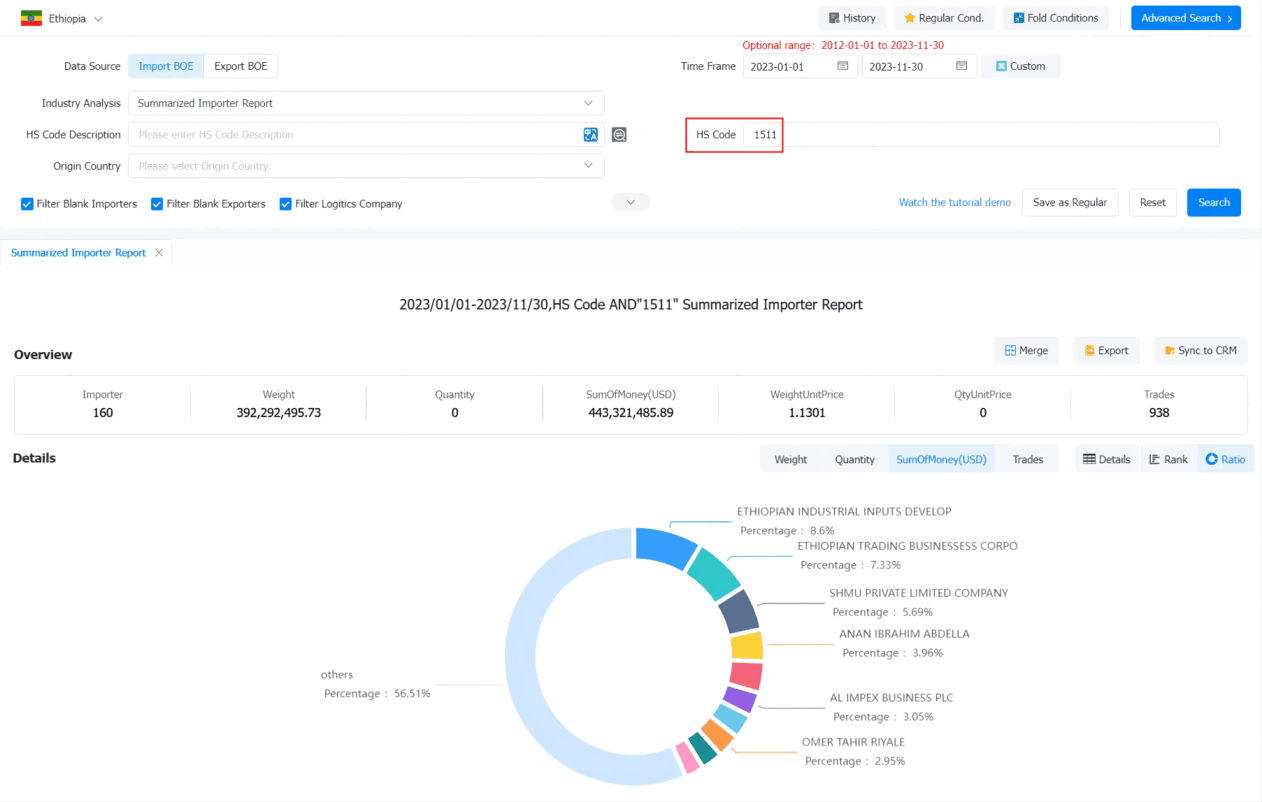
Task: Expand more filter conditions chevron
Action: click(631, 202)
